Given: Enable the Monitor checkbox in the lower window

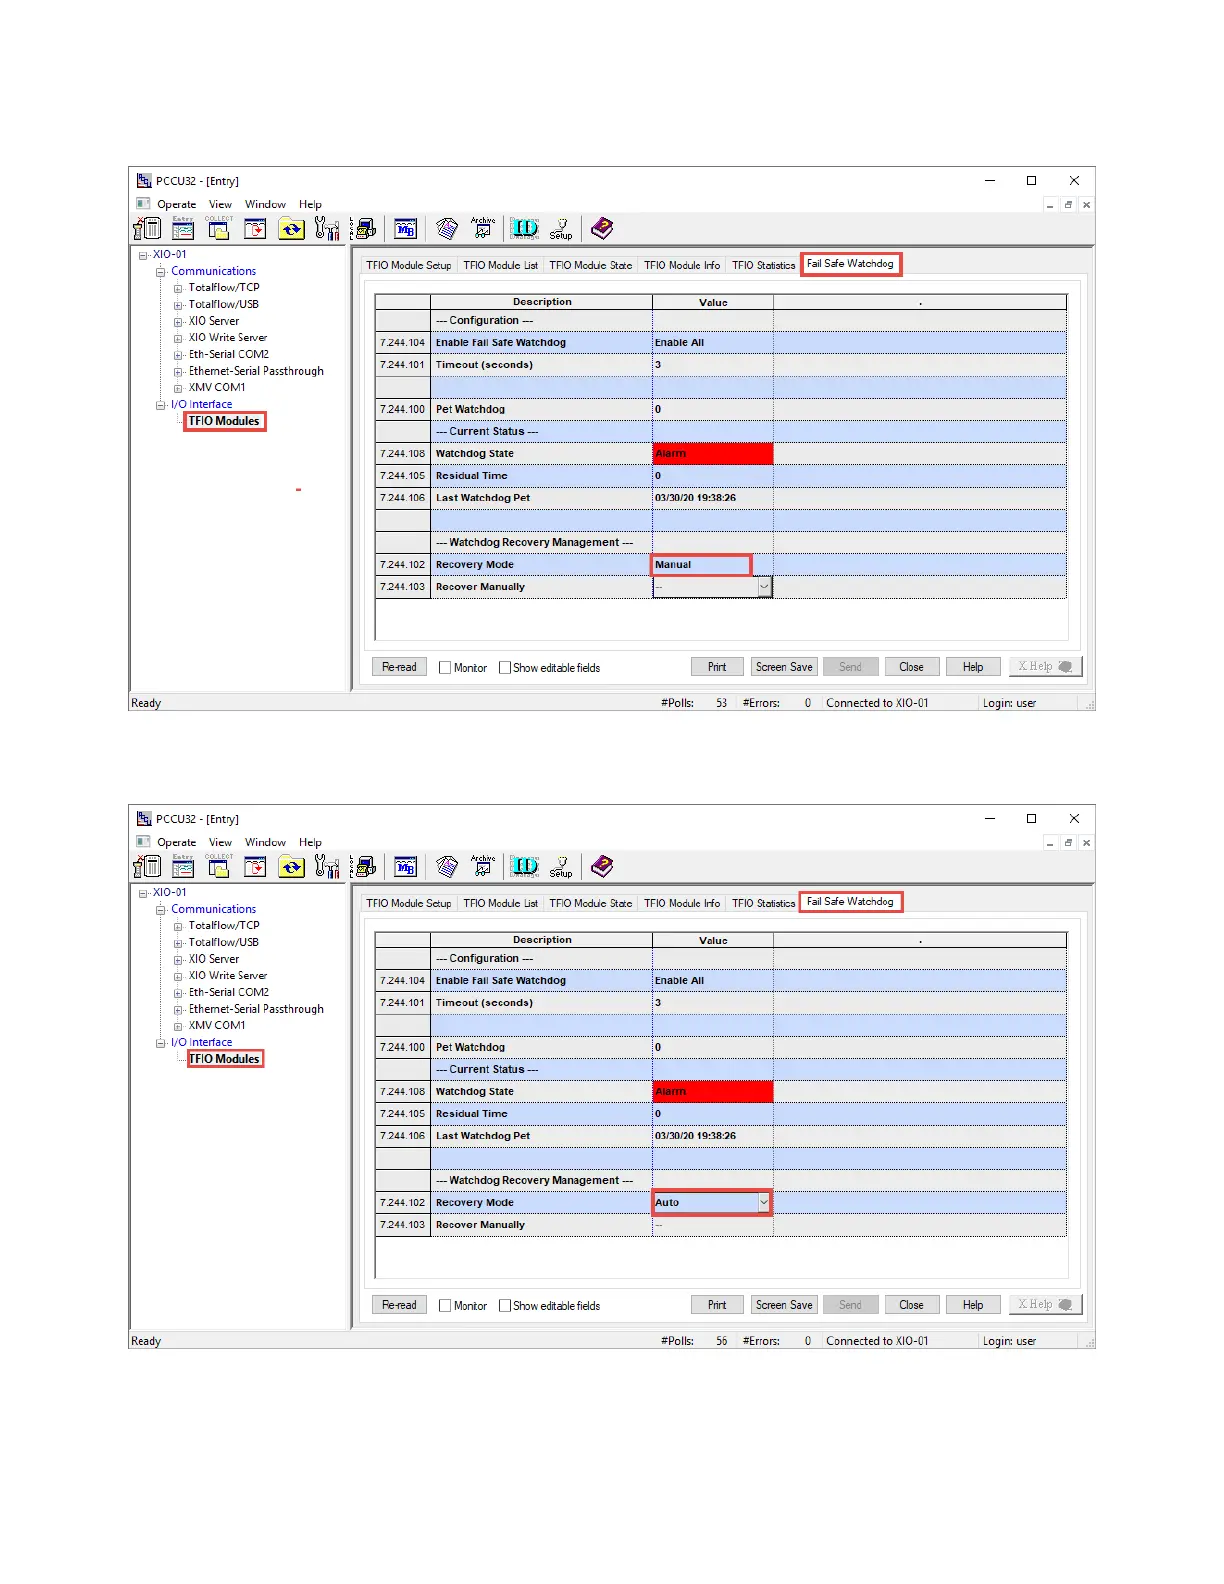Looking at the screenshot, I should coord(445,1306).
